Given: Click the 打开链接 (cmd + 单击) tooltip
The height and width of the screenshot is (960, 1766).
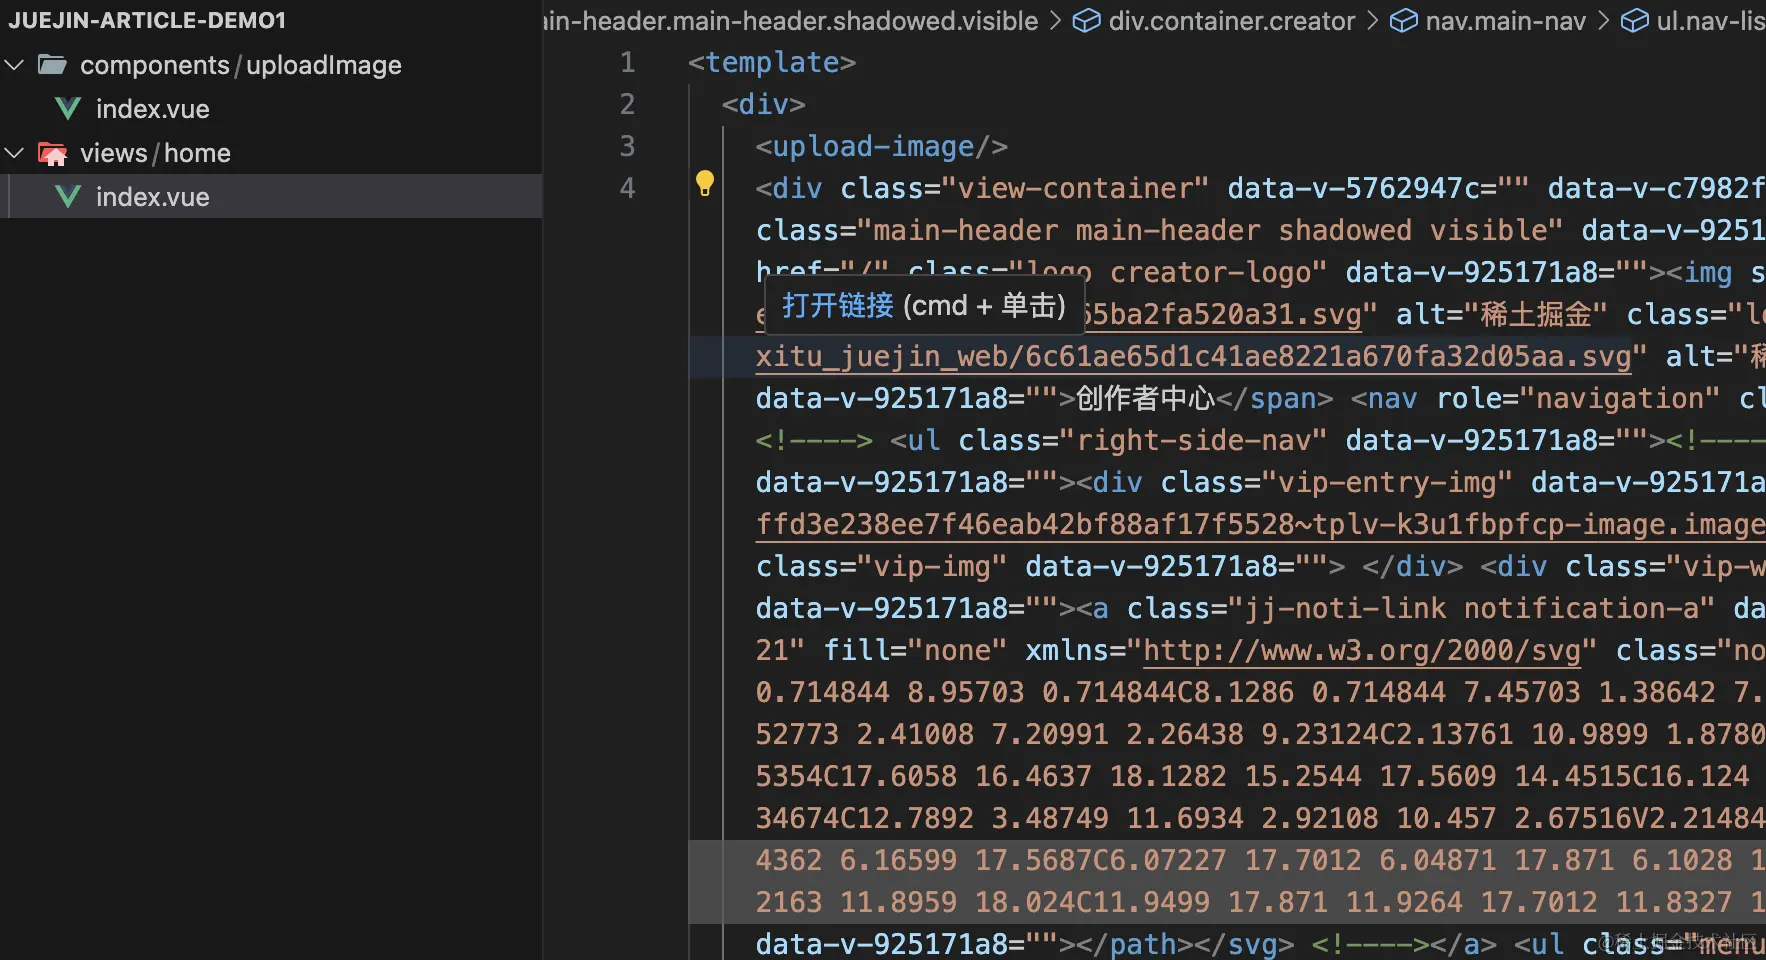Looking at the screenshot, I should click(924, 306).
